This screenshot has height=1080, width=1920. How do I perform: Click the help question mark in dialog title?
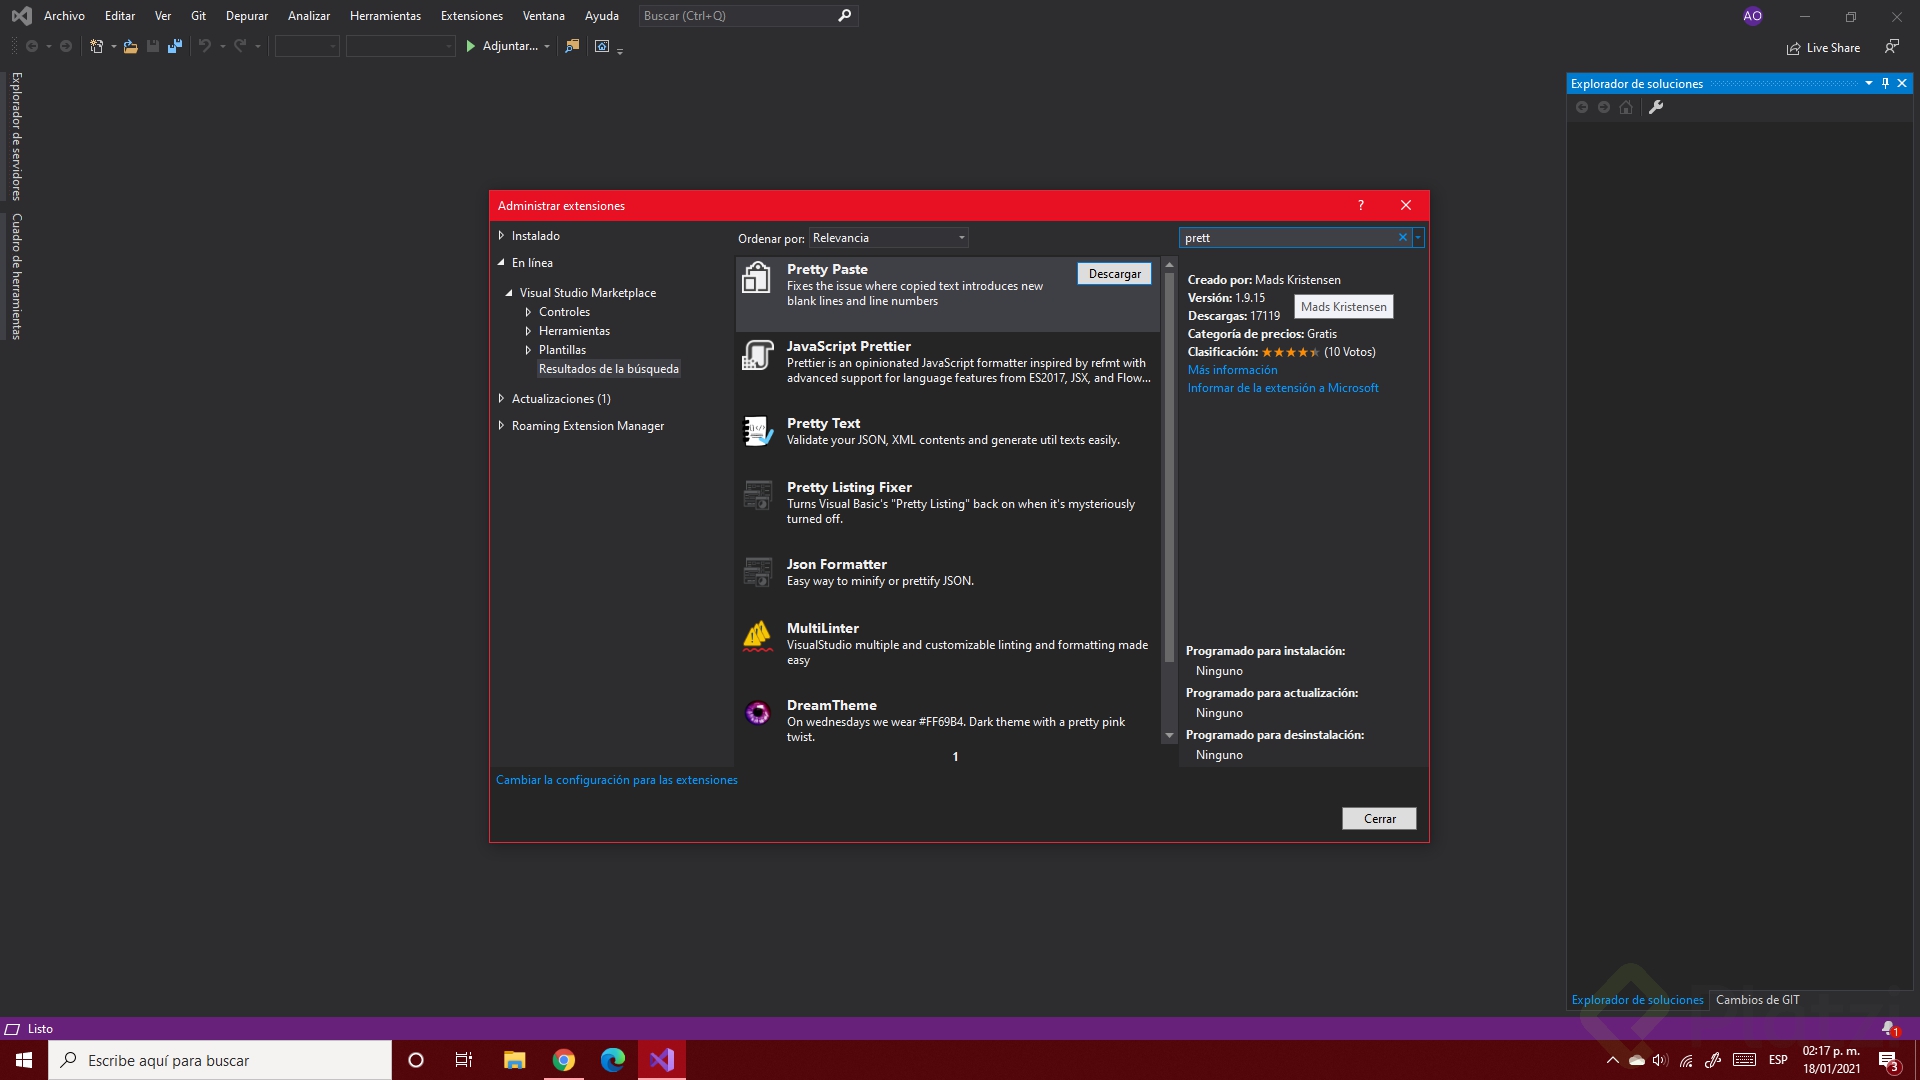click(x=1361, y=205)
